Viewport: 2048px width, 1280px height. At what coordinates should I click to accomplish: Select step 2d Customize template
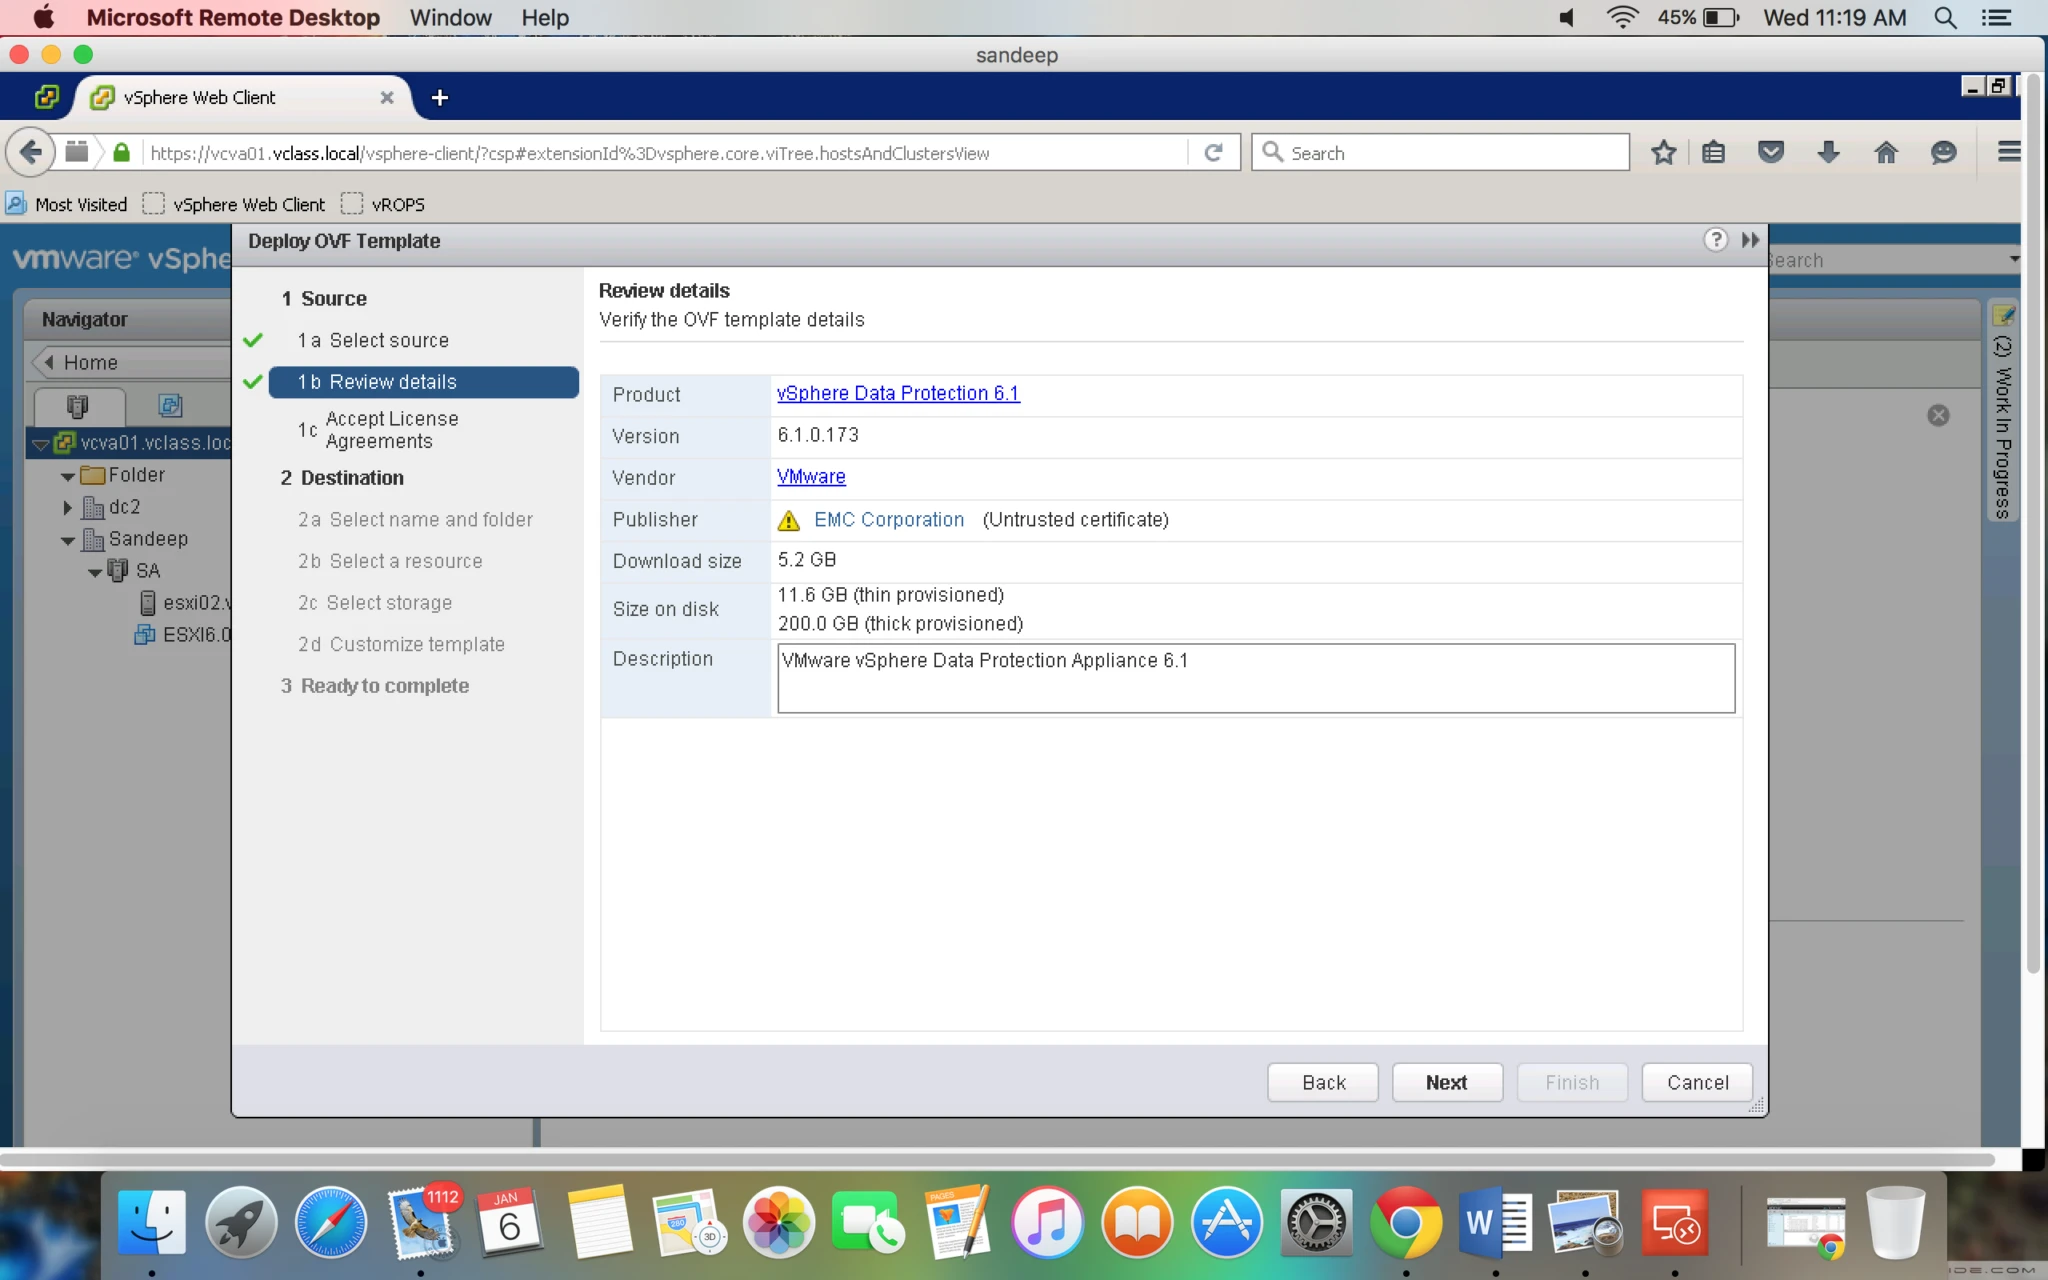pos(401,644)
